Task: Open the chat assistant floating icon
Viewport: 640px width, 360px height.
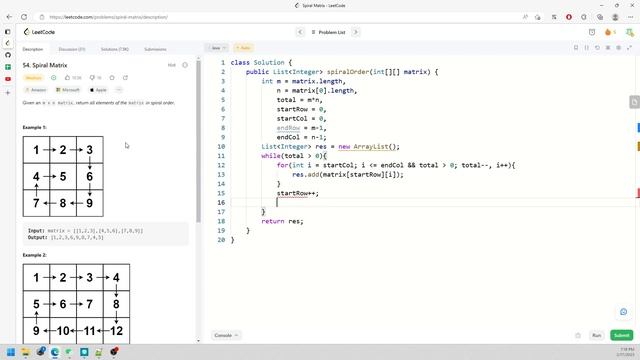Action: point(623,312)
